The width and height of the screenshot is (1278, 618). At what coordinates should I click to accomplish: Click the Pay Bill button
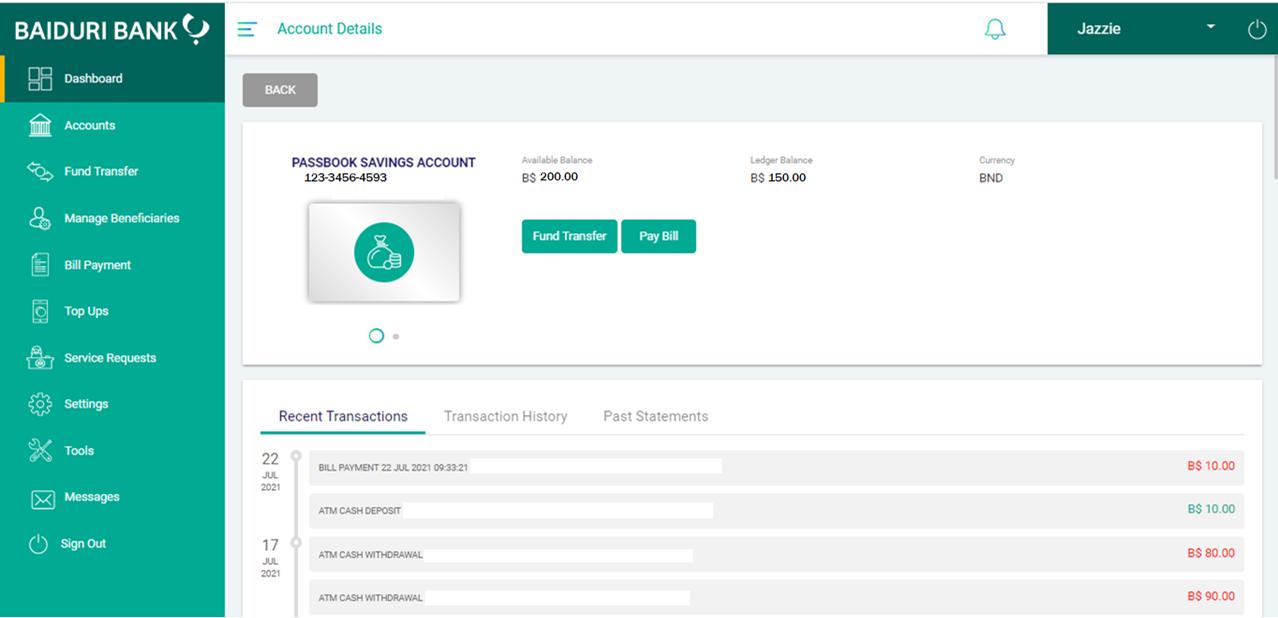(x=658, y=236)
